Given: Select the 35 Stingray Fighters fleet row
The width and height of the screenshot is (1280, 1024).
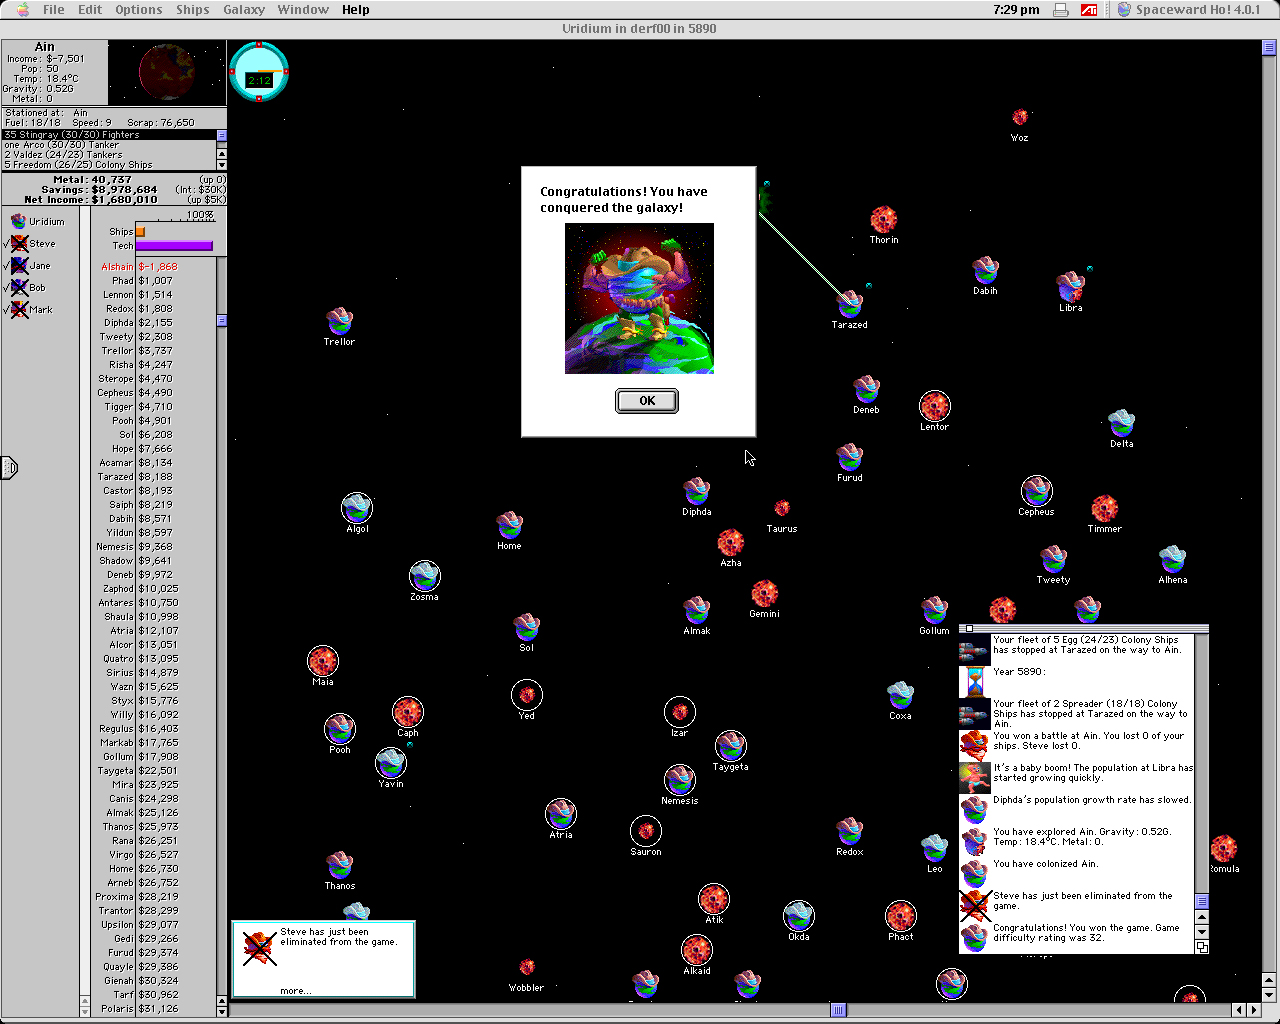Looking at the screenshot, I should pos(109,135).
